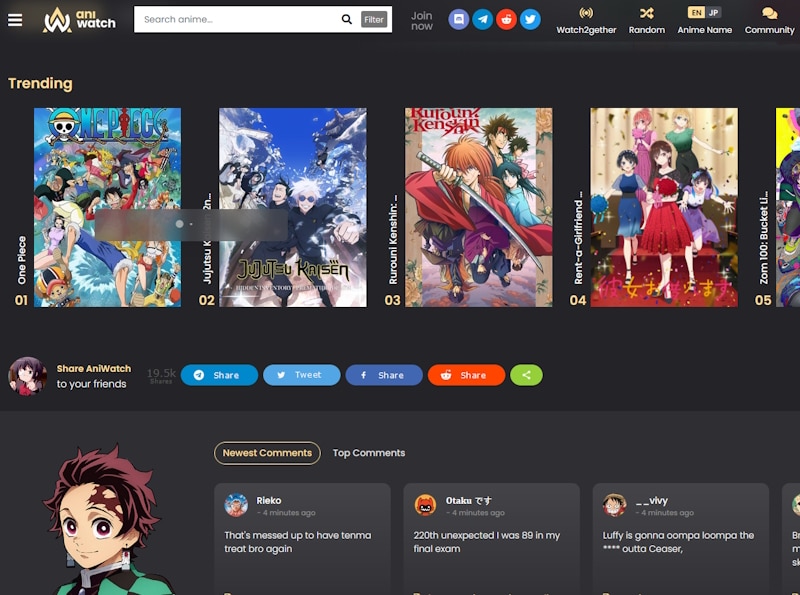Tweet about AniWatch
Screen dimensions: 800x595
[x=302, y=375]
